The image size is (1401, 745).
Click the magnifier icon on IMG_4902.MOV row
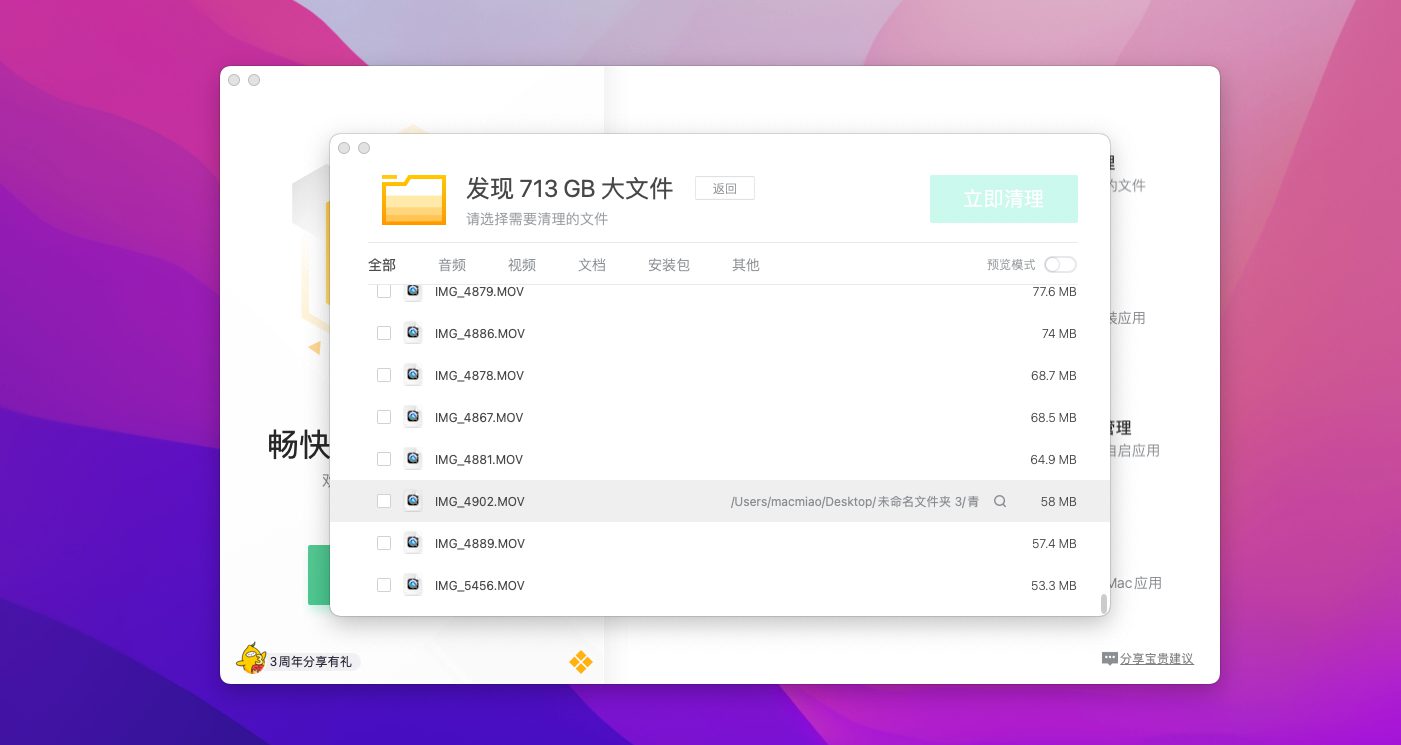(x=1000, y=501)
